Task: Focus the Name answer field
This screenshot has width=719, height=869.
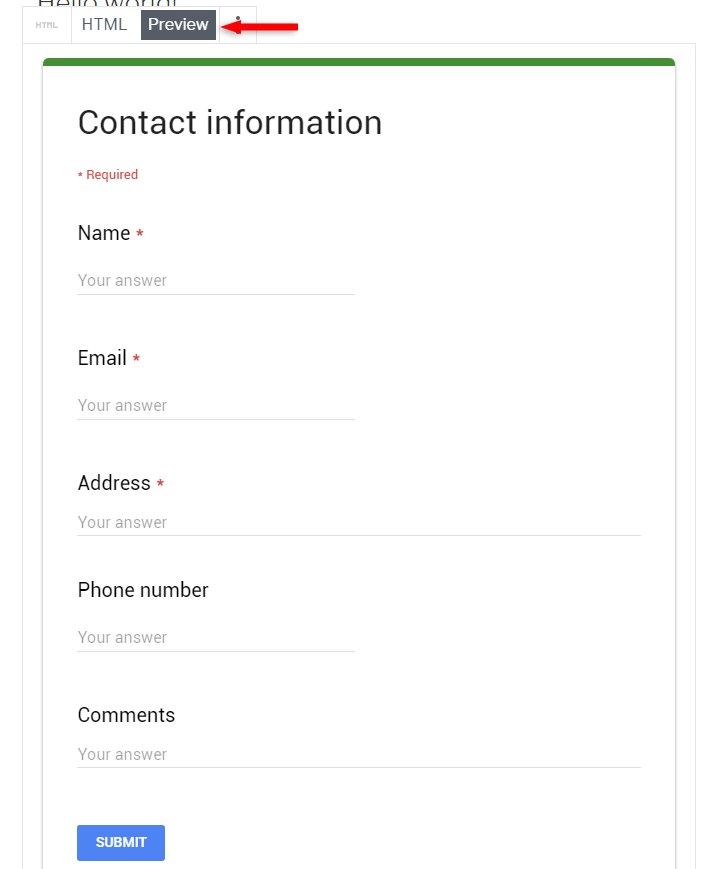Action: pyautogui.click(x=216, y=280)
